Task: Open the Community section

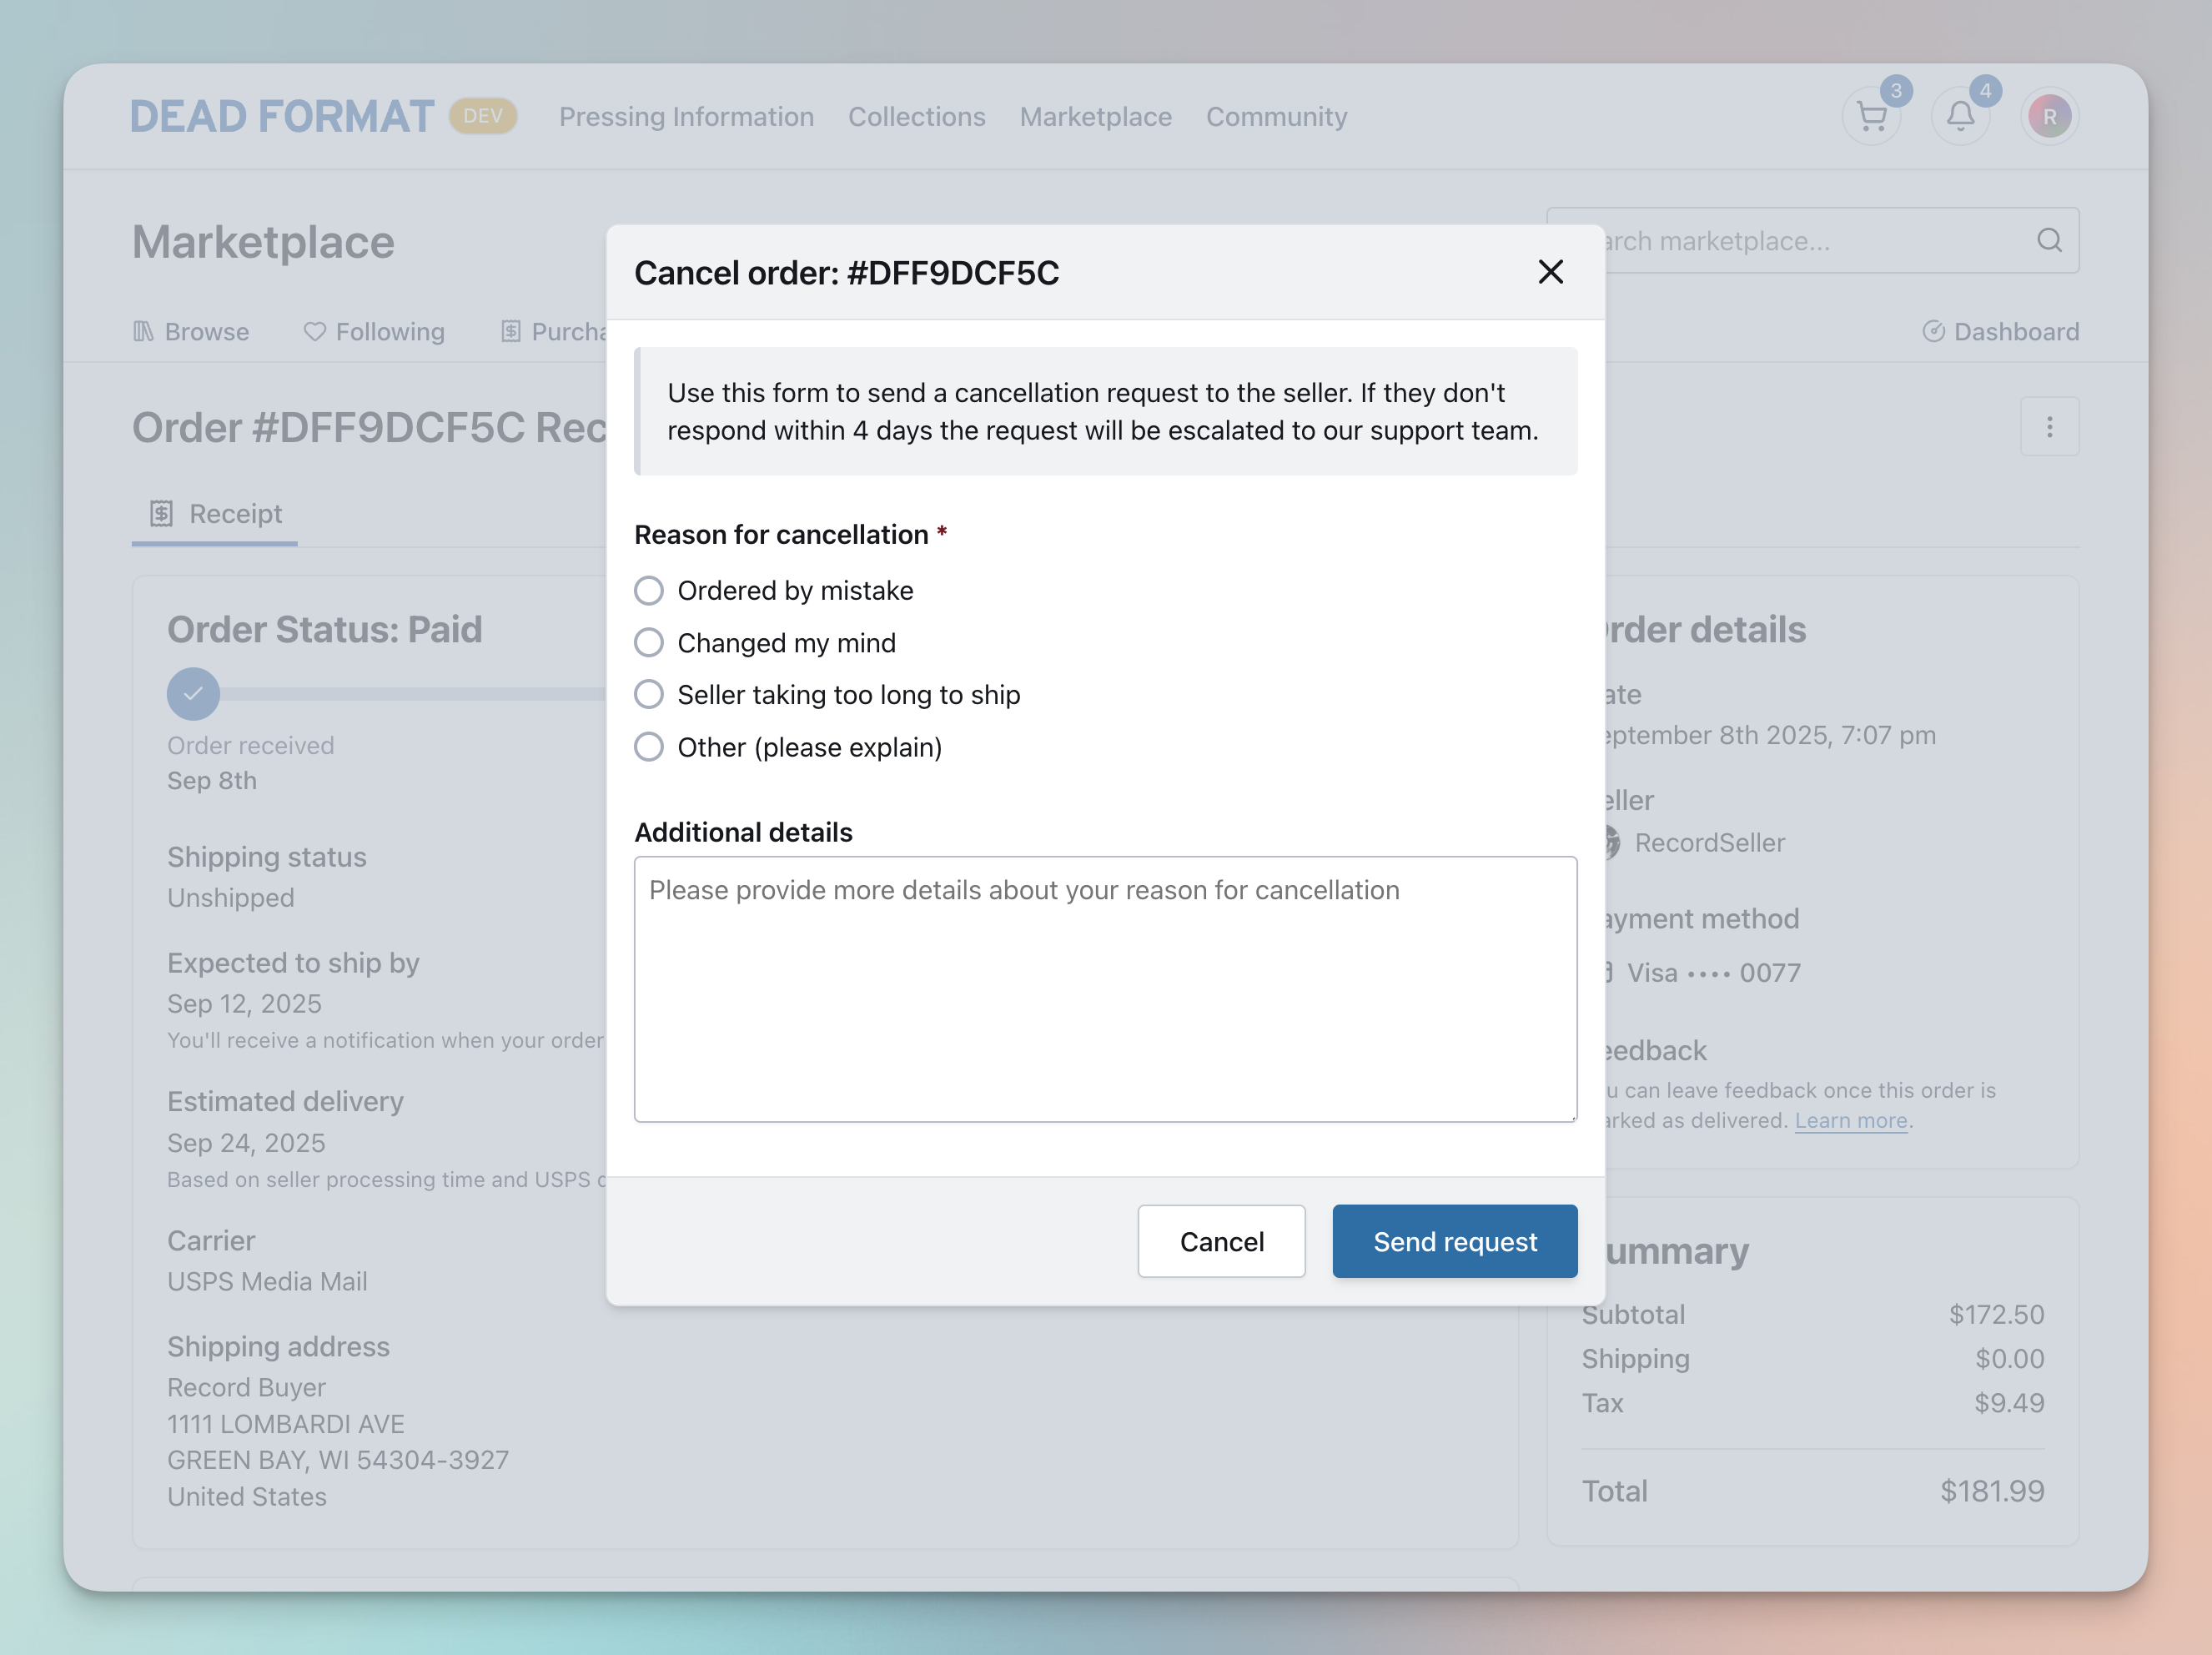Action: click(x=1276, y=116)
